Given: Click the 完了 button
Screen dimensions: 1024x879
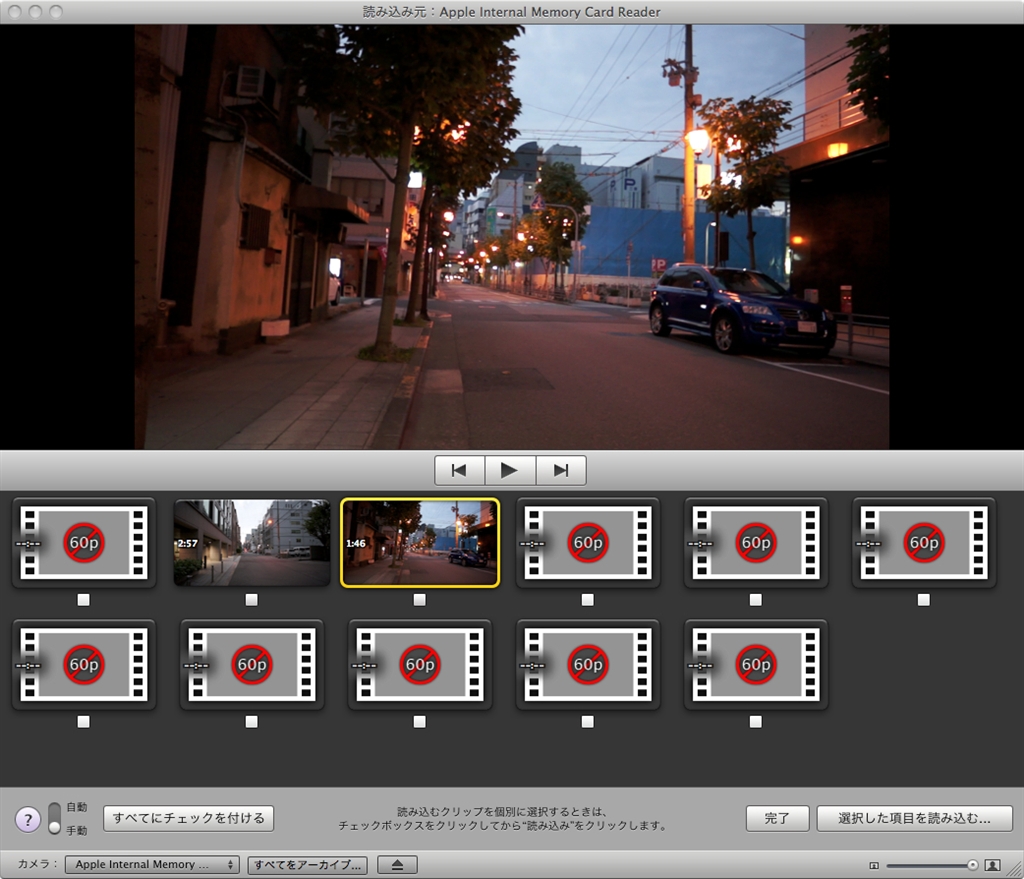Looking at the screenshot, I should [x=777, y=818].
